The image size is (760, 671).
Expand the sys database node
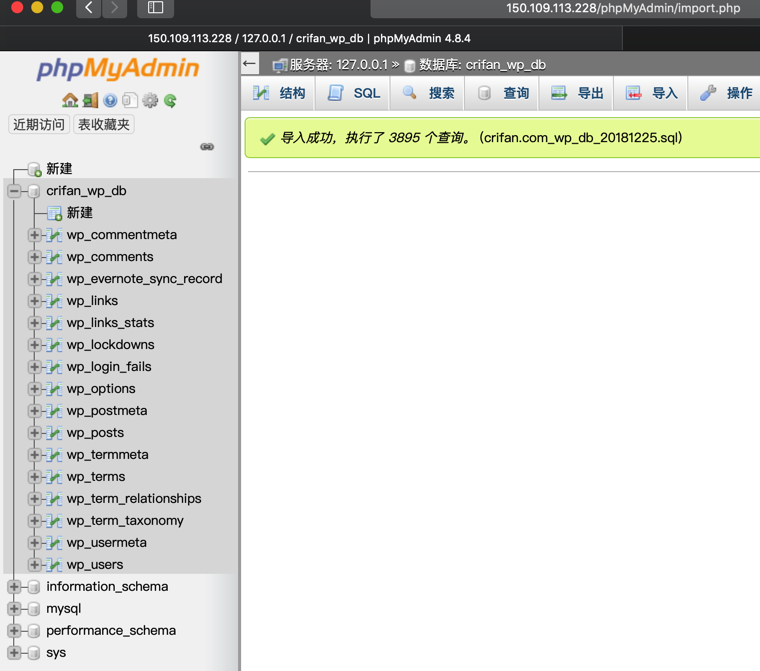coord(14,653)
